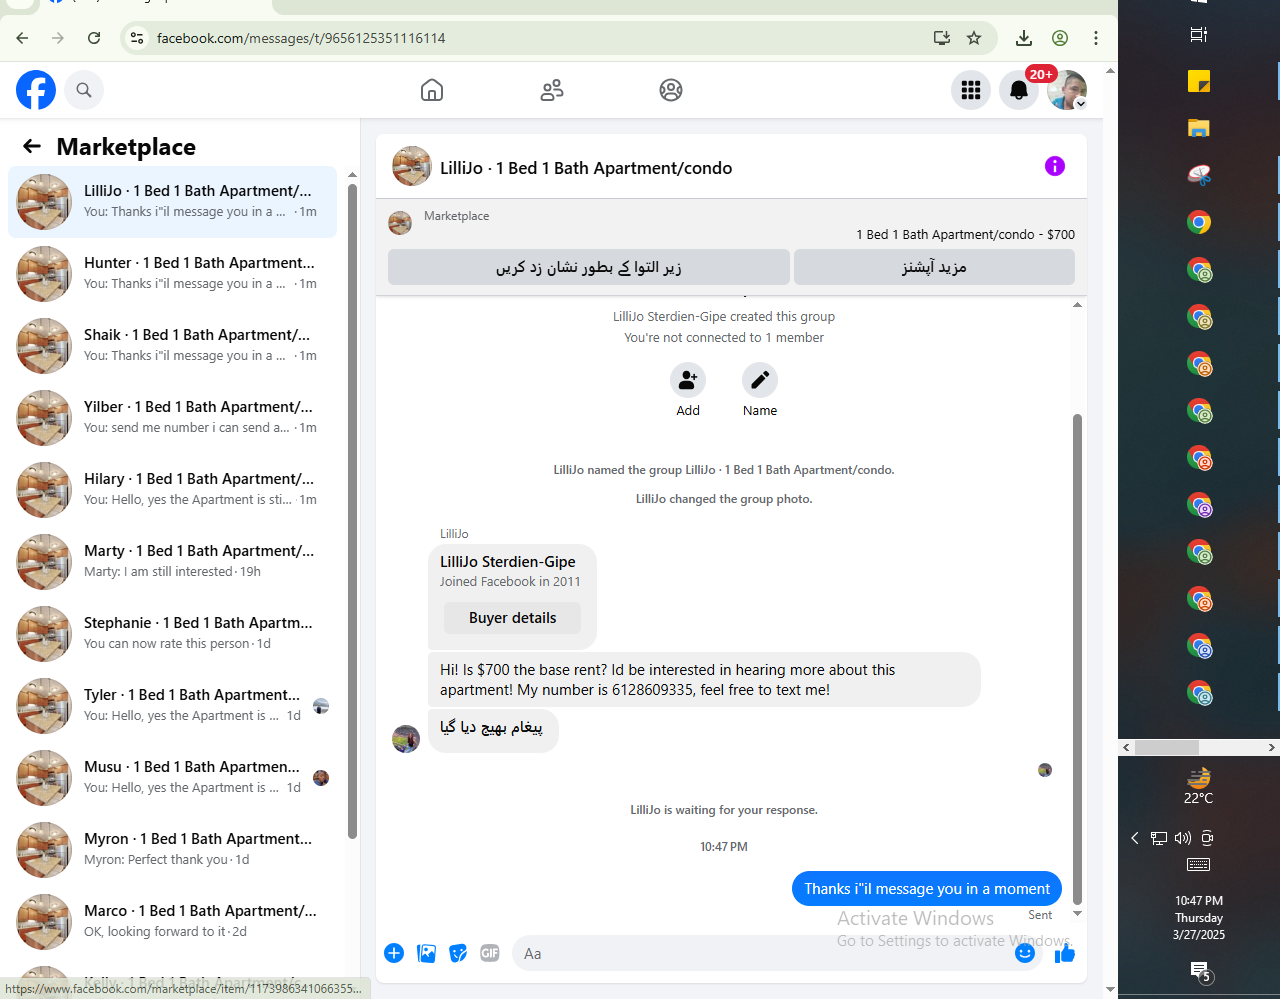Open the Myron conversation
Image resolution: width=1280 pixels, height=999 pixels.
click(172, 850)
